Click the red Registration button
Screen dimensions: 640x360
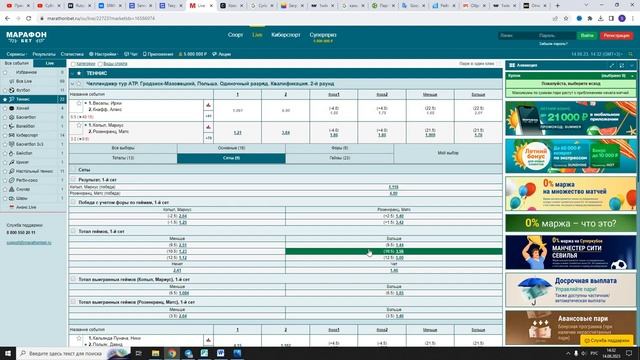(x=616, y=36)
